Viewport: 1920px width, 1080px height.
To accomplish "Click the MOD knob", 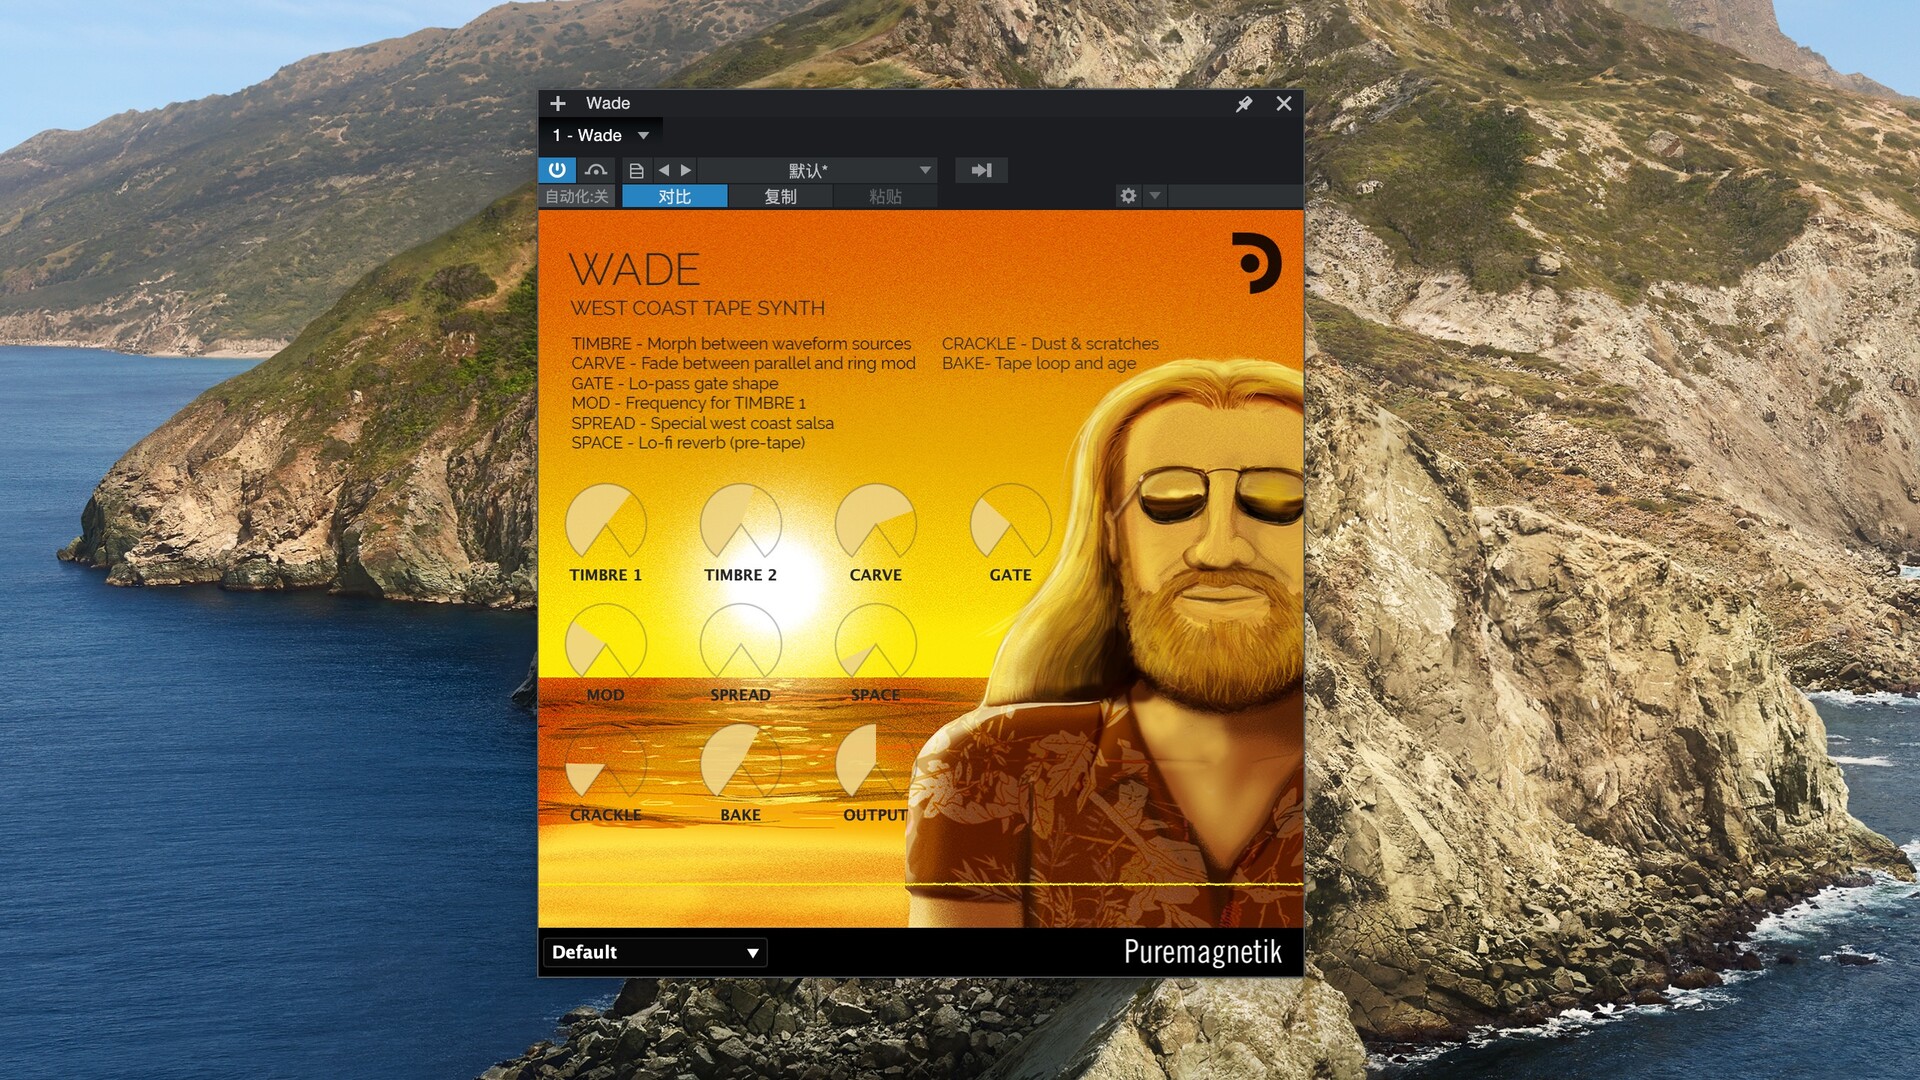I will (606, 644).
